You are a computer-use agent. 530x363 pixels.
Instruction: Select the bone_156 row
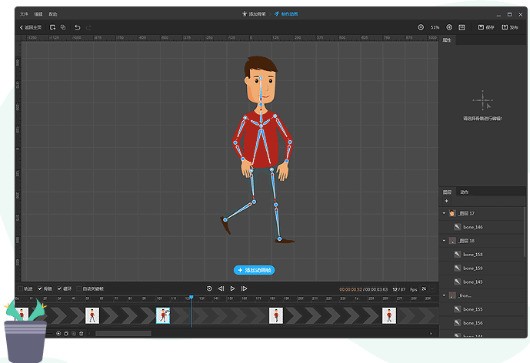click(482, 323)
